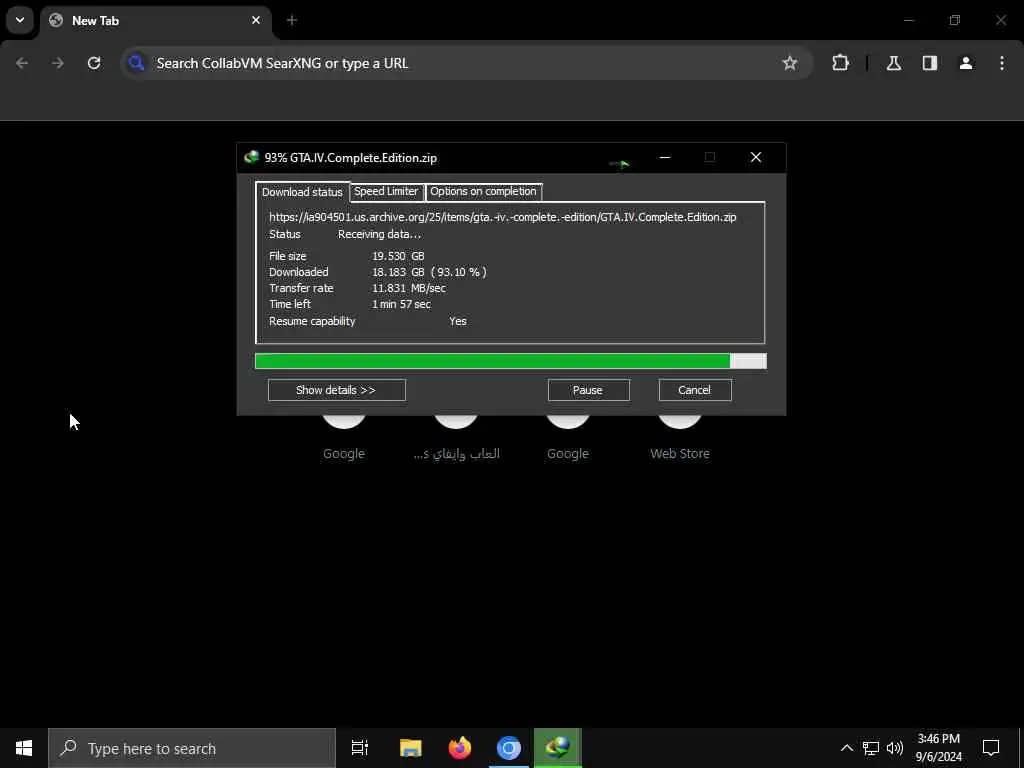The height and width of the screenshot is (768, 1024).
Task: Select the New Tab browser tab
Action: [x=155, y=20]
